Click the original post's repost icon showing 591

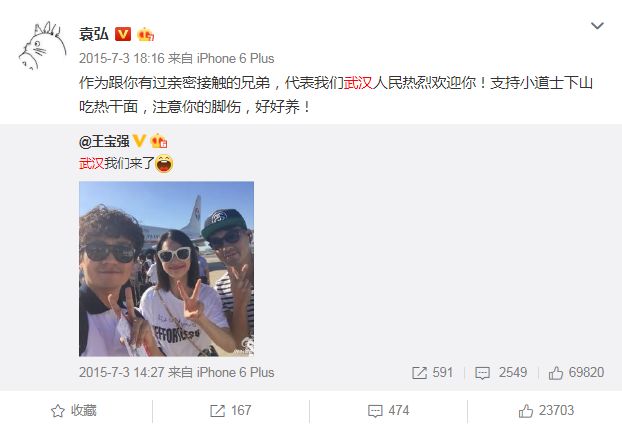point(432,372)
